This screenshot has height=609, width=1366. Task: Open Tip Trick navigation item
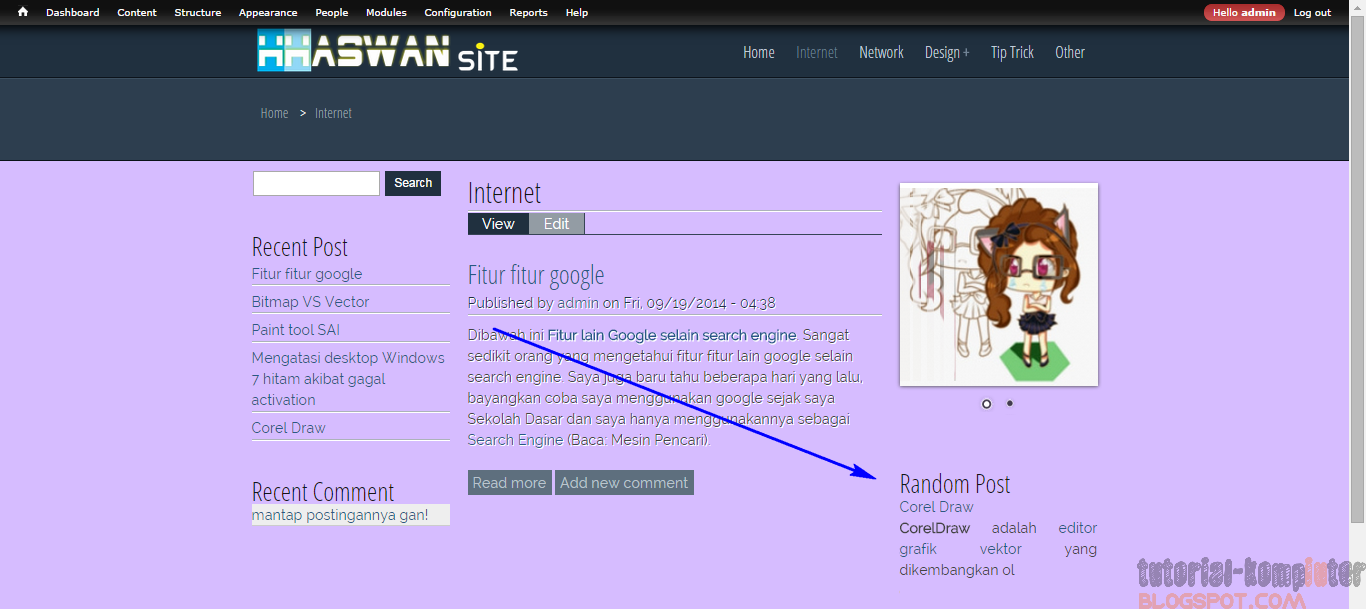click(1012, 52)
